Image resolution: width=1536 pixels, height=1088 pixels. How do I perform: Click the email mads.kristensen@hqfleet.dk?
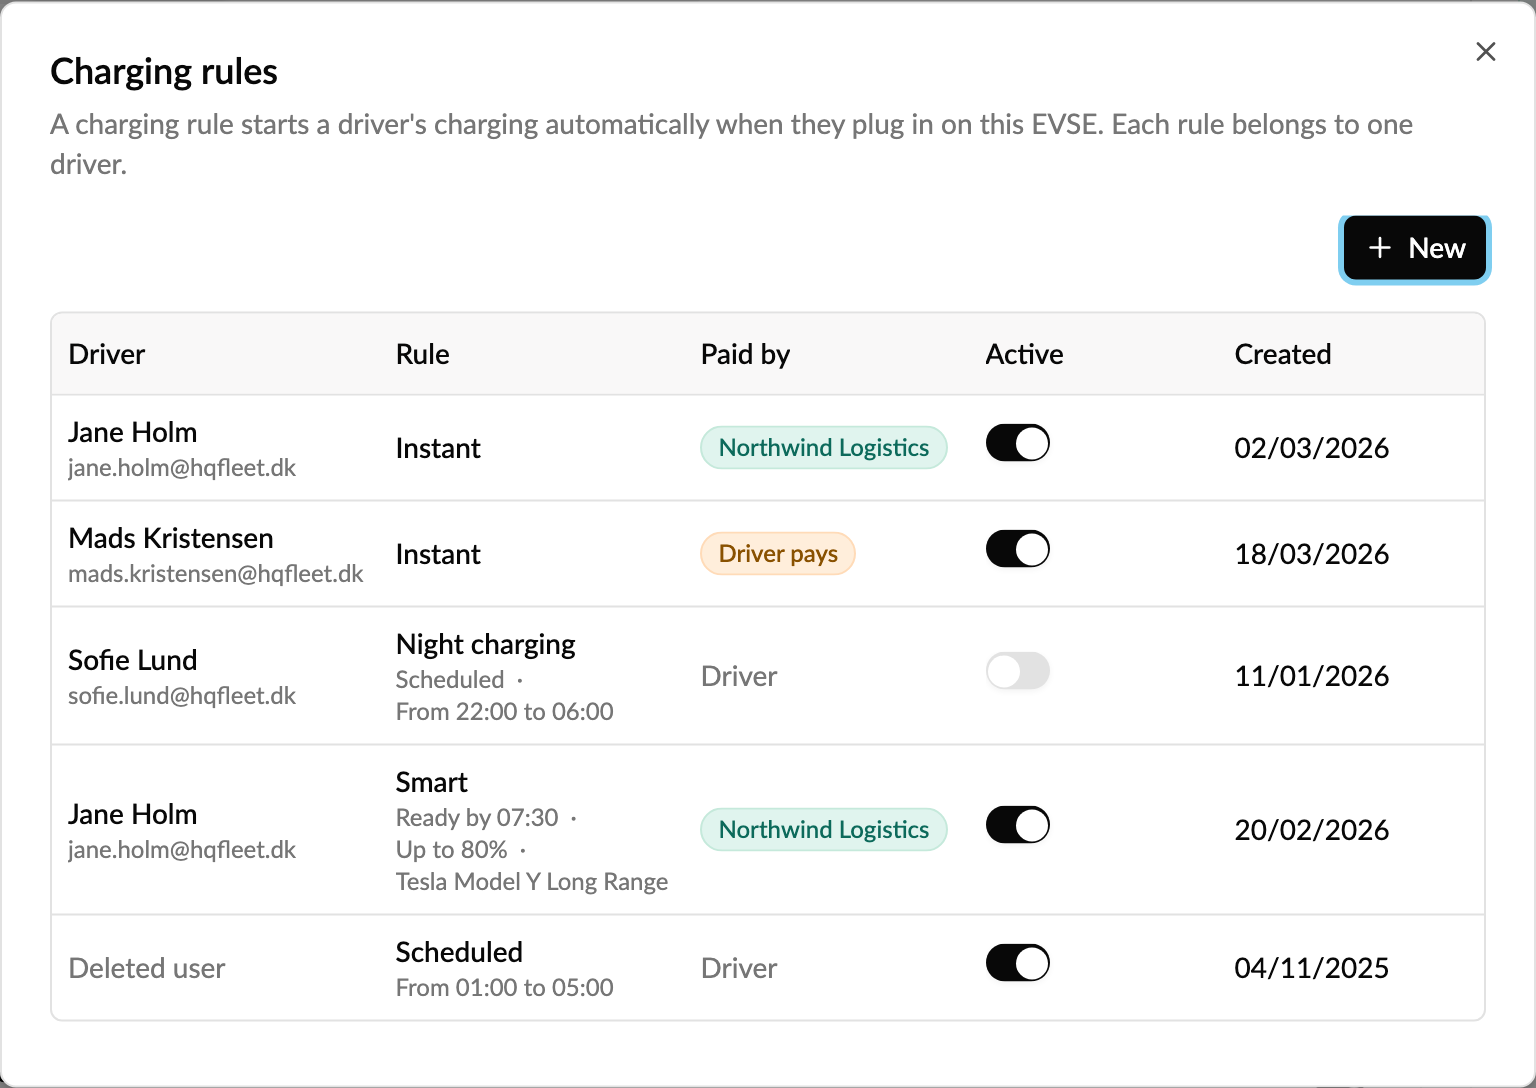(216, 574)
